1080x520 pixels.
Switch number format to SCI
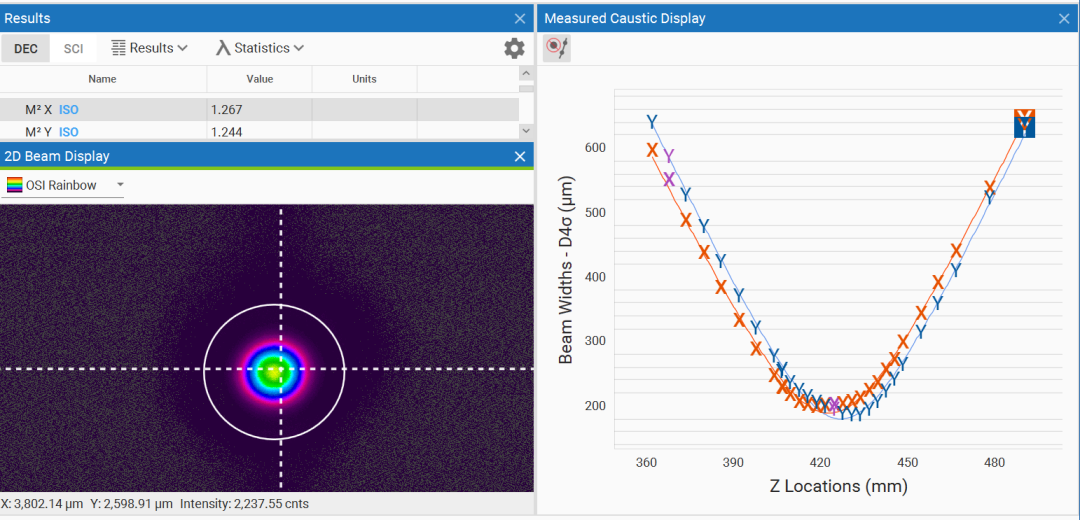pos(73,48)
